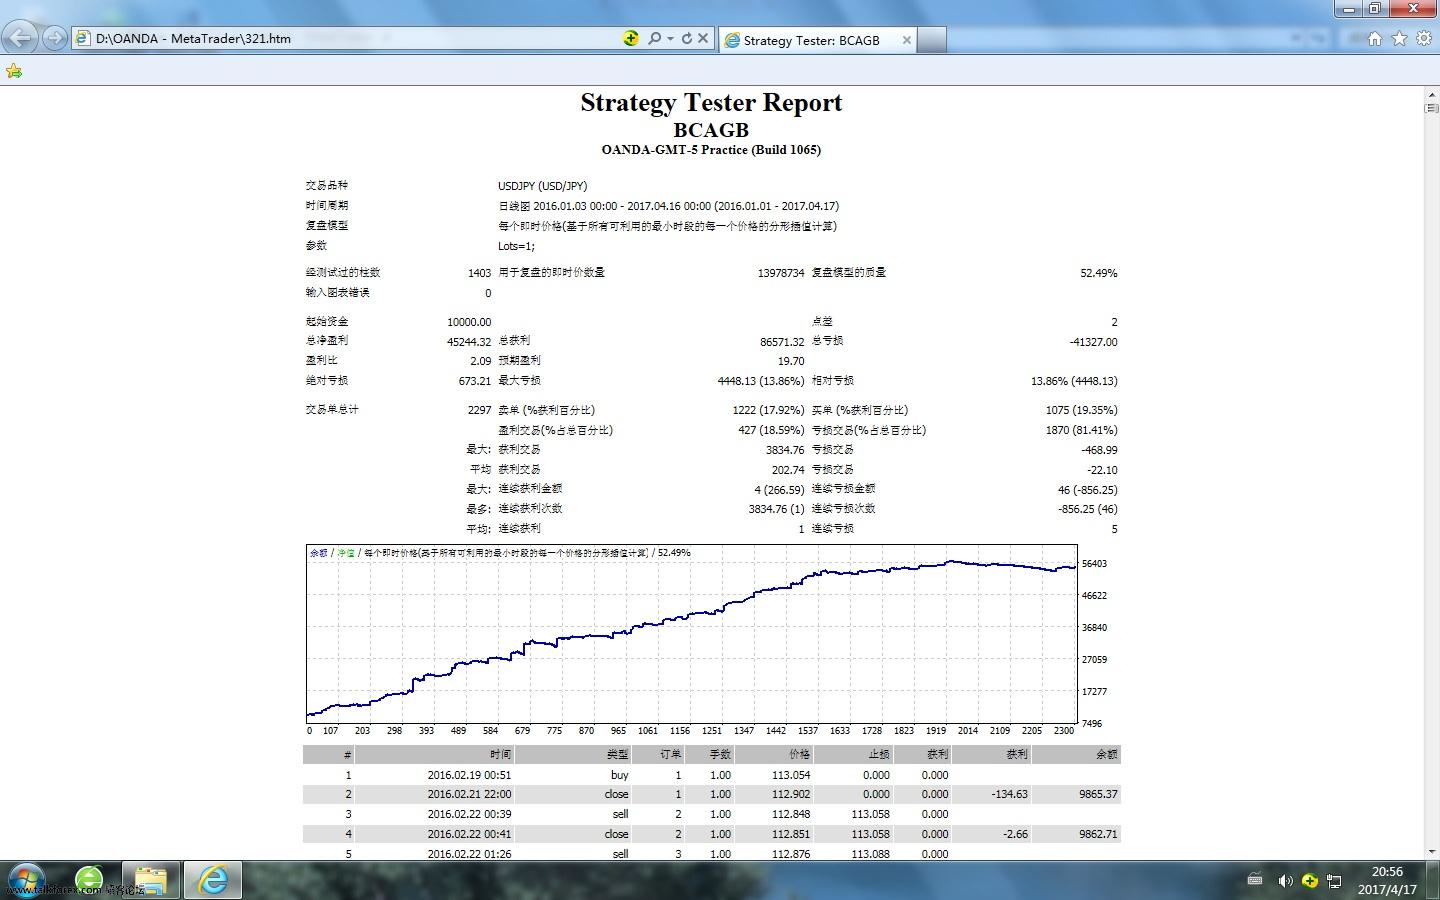
Task: Click the Add to Favorites bar star icon
Action: (14, 71)
